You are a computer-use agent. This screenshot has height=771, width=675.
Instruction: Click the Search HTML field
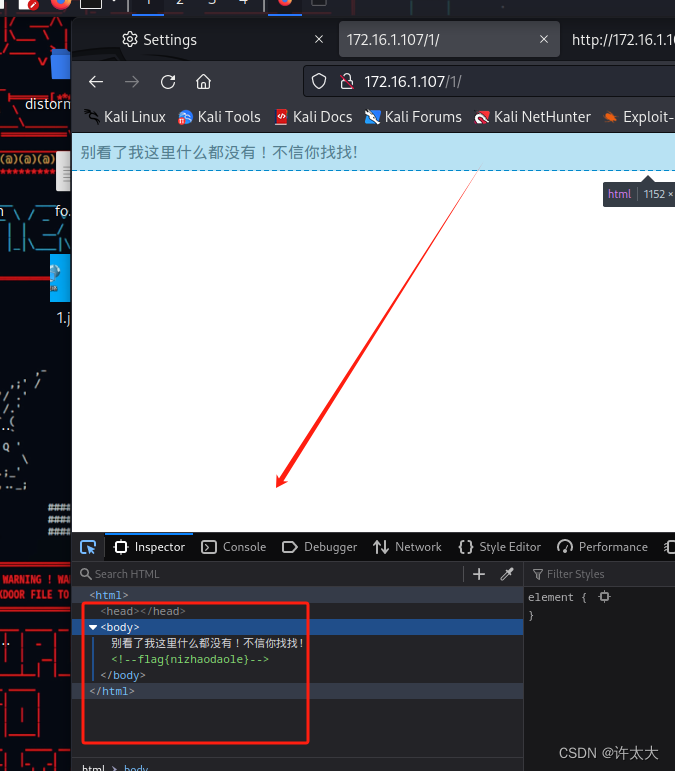[x=270, y=574]
